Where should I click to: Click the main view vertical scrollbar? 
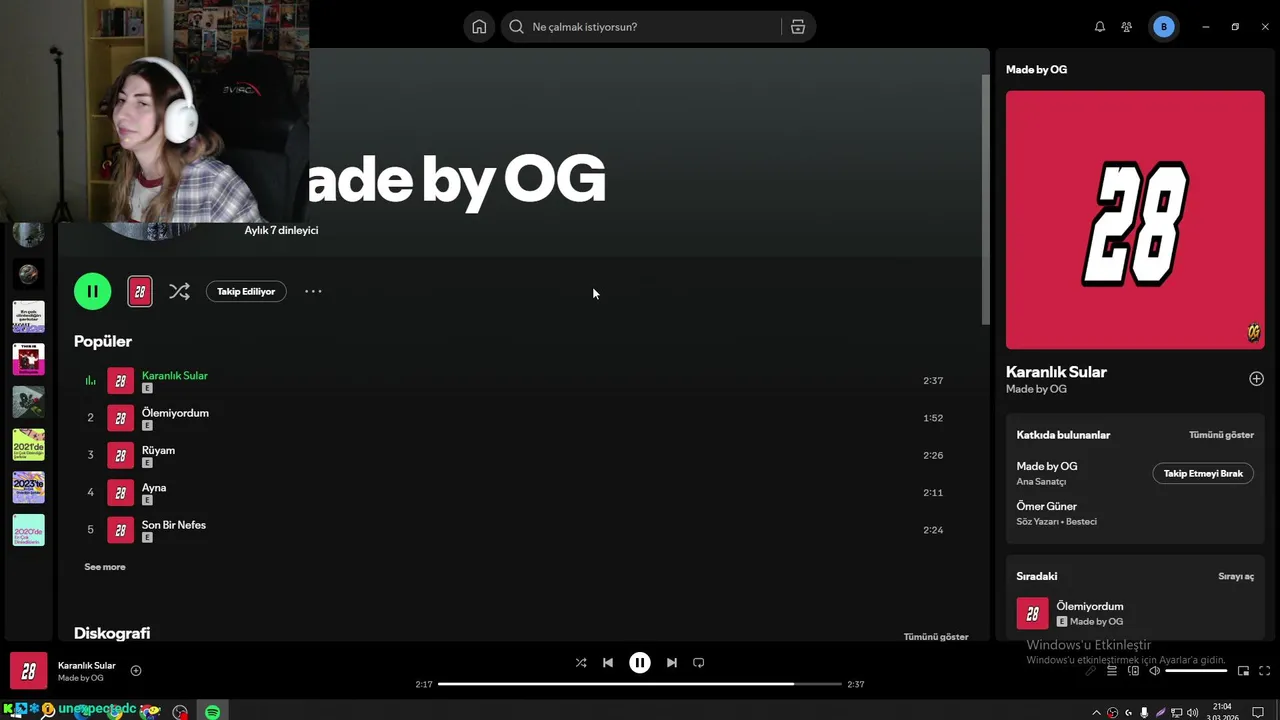click(985, 200)
